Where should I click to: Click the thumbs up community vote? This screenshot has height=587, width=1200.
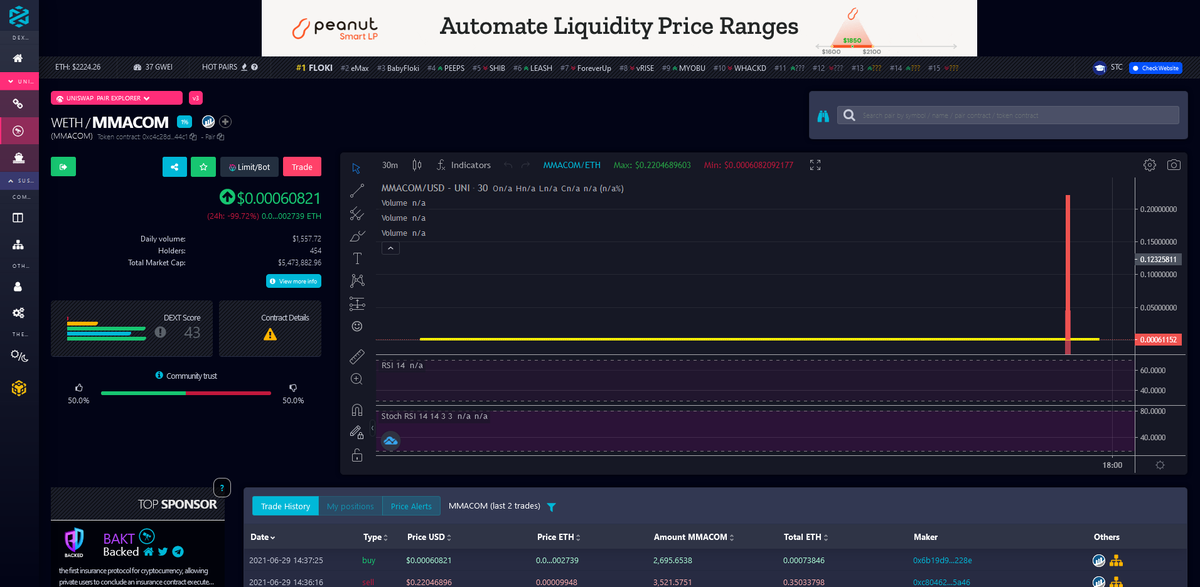pyautogui.click(x=79, y=386)
